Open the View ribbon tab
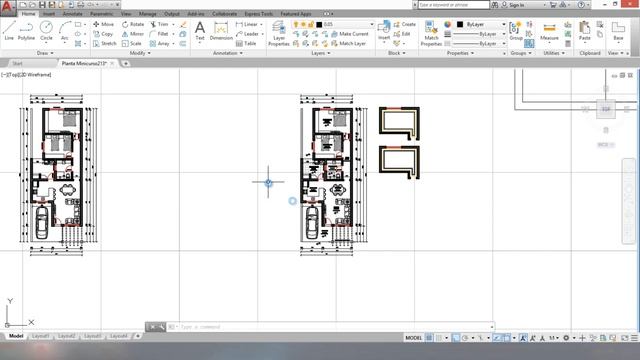This screenshot has height=360, width=640. pos(126,14)
